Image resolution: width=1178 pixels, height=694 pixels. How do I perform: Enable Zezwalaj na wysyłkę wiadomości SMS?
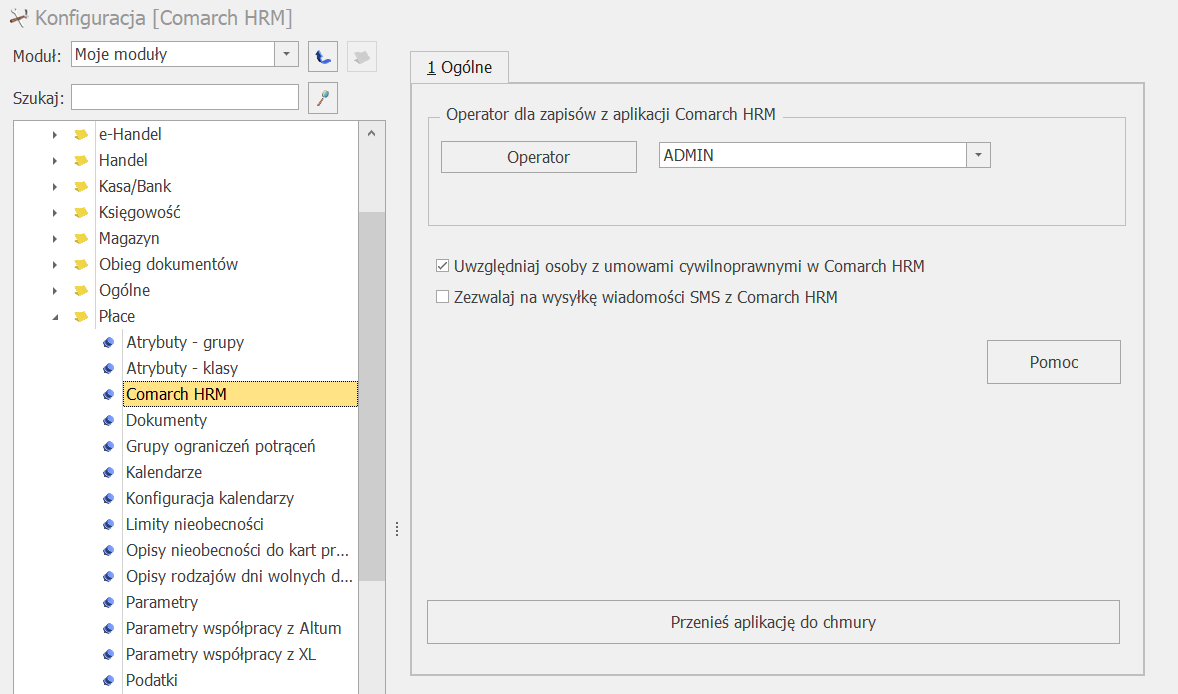(443, 297)
